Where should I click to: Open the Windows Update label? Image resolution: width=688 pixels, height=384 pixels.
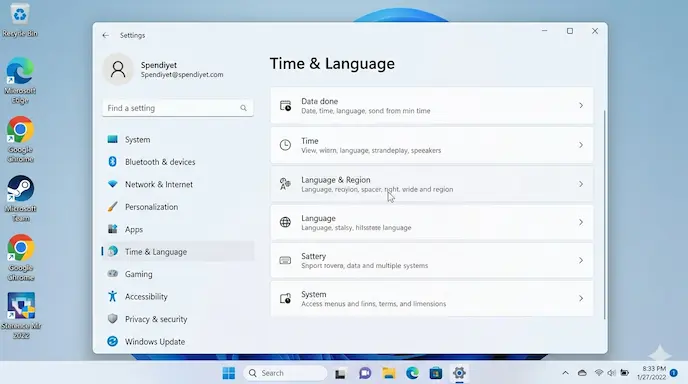tap(155, 341)
